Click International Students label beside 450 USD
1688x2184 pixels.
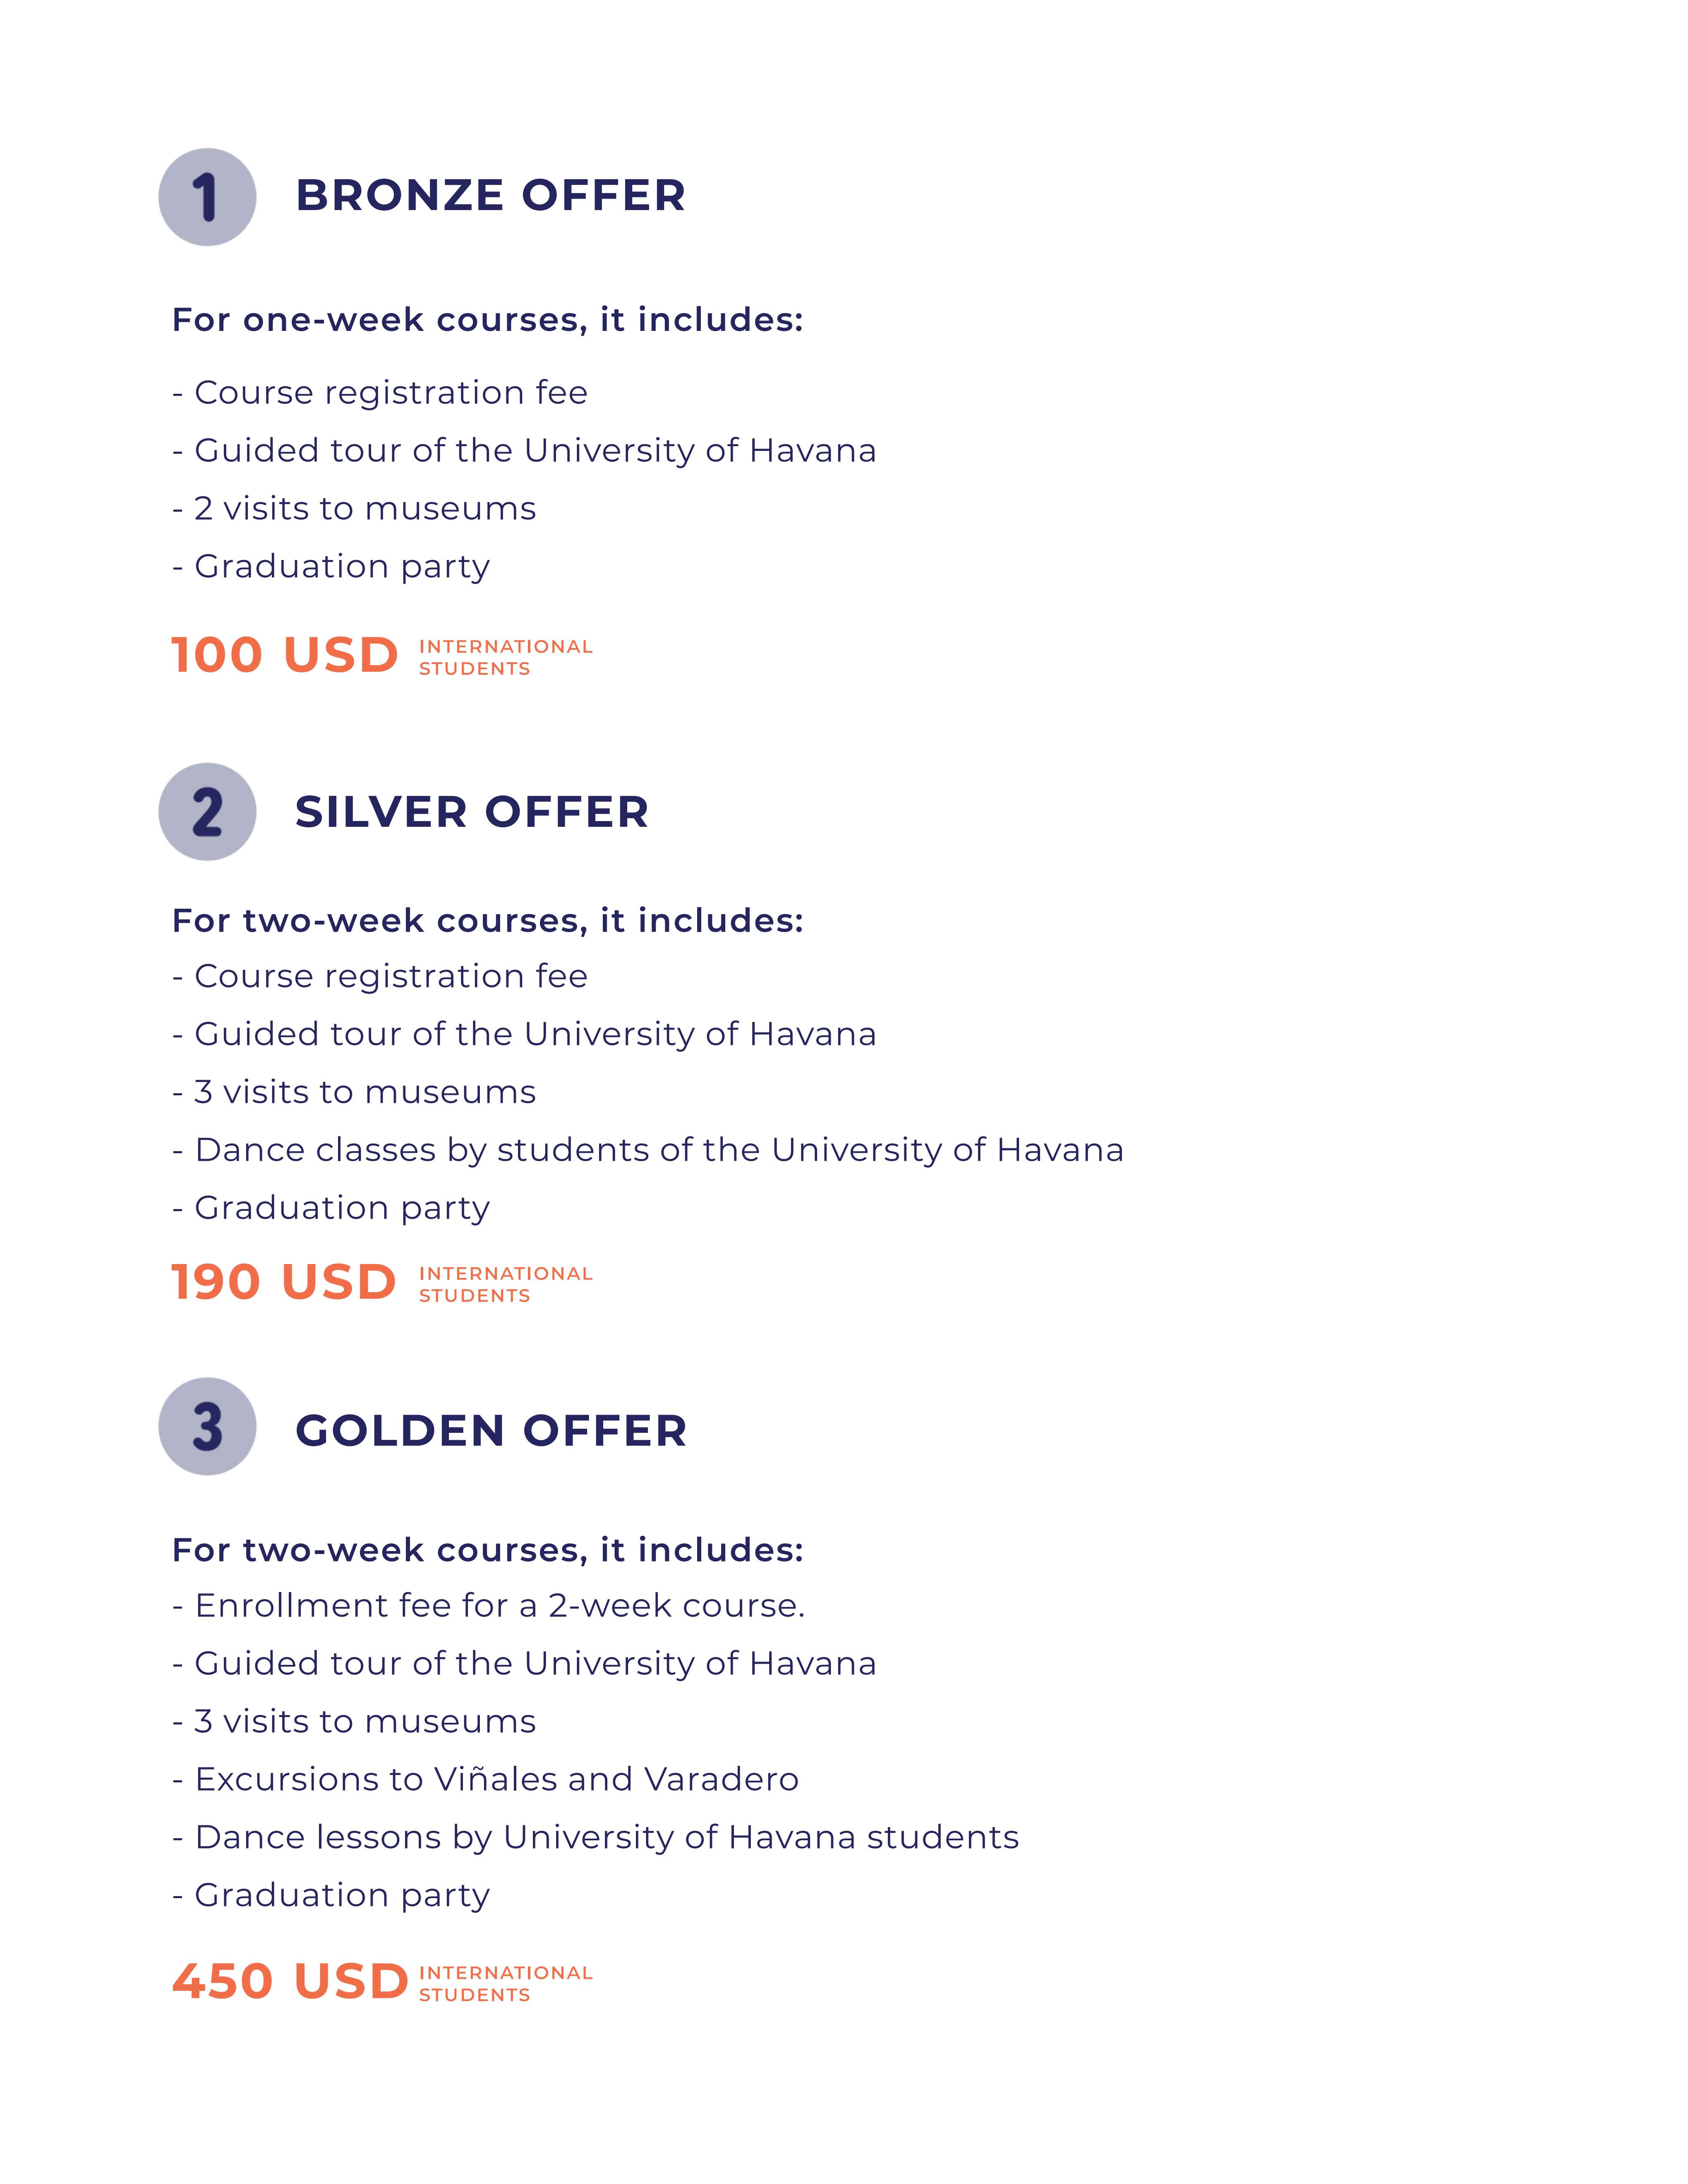point(506,1984)
